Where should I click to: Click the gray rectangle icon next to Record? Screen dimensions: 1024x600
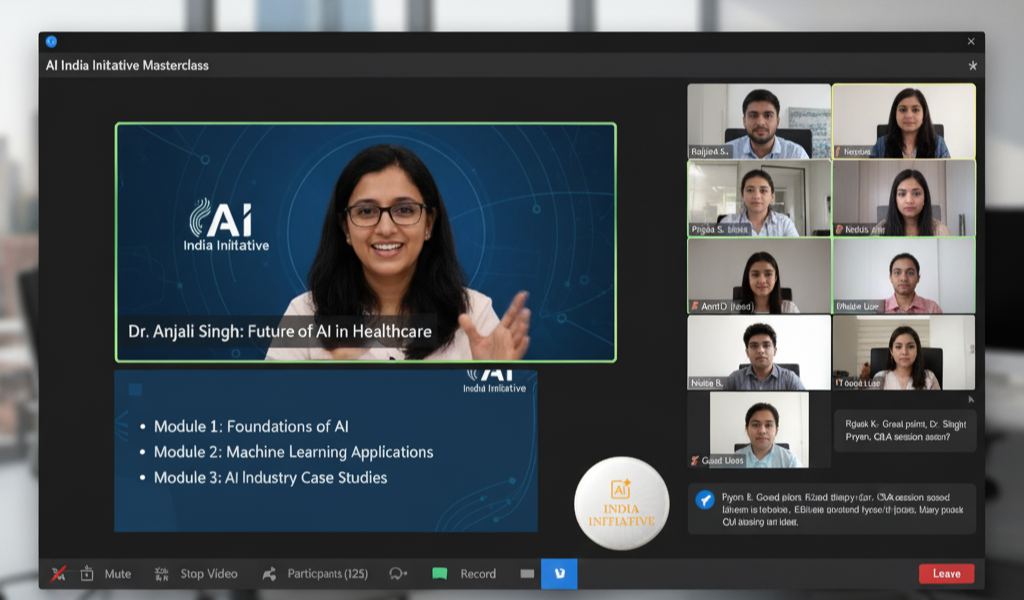[527, 573]
